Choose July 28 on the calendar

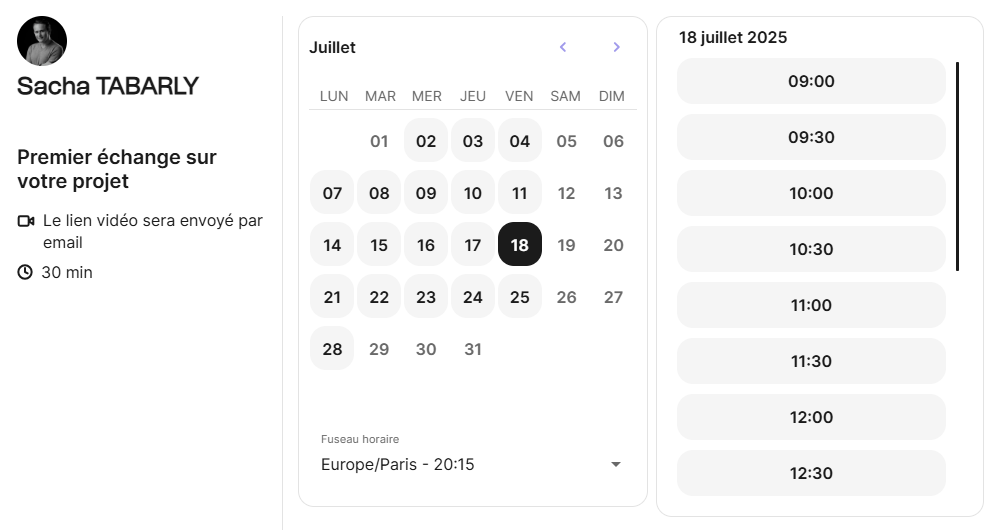pos(332,349)
